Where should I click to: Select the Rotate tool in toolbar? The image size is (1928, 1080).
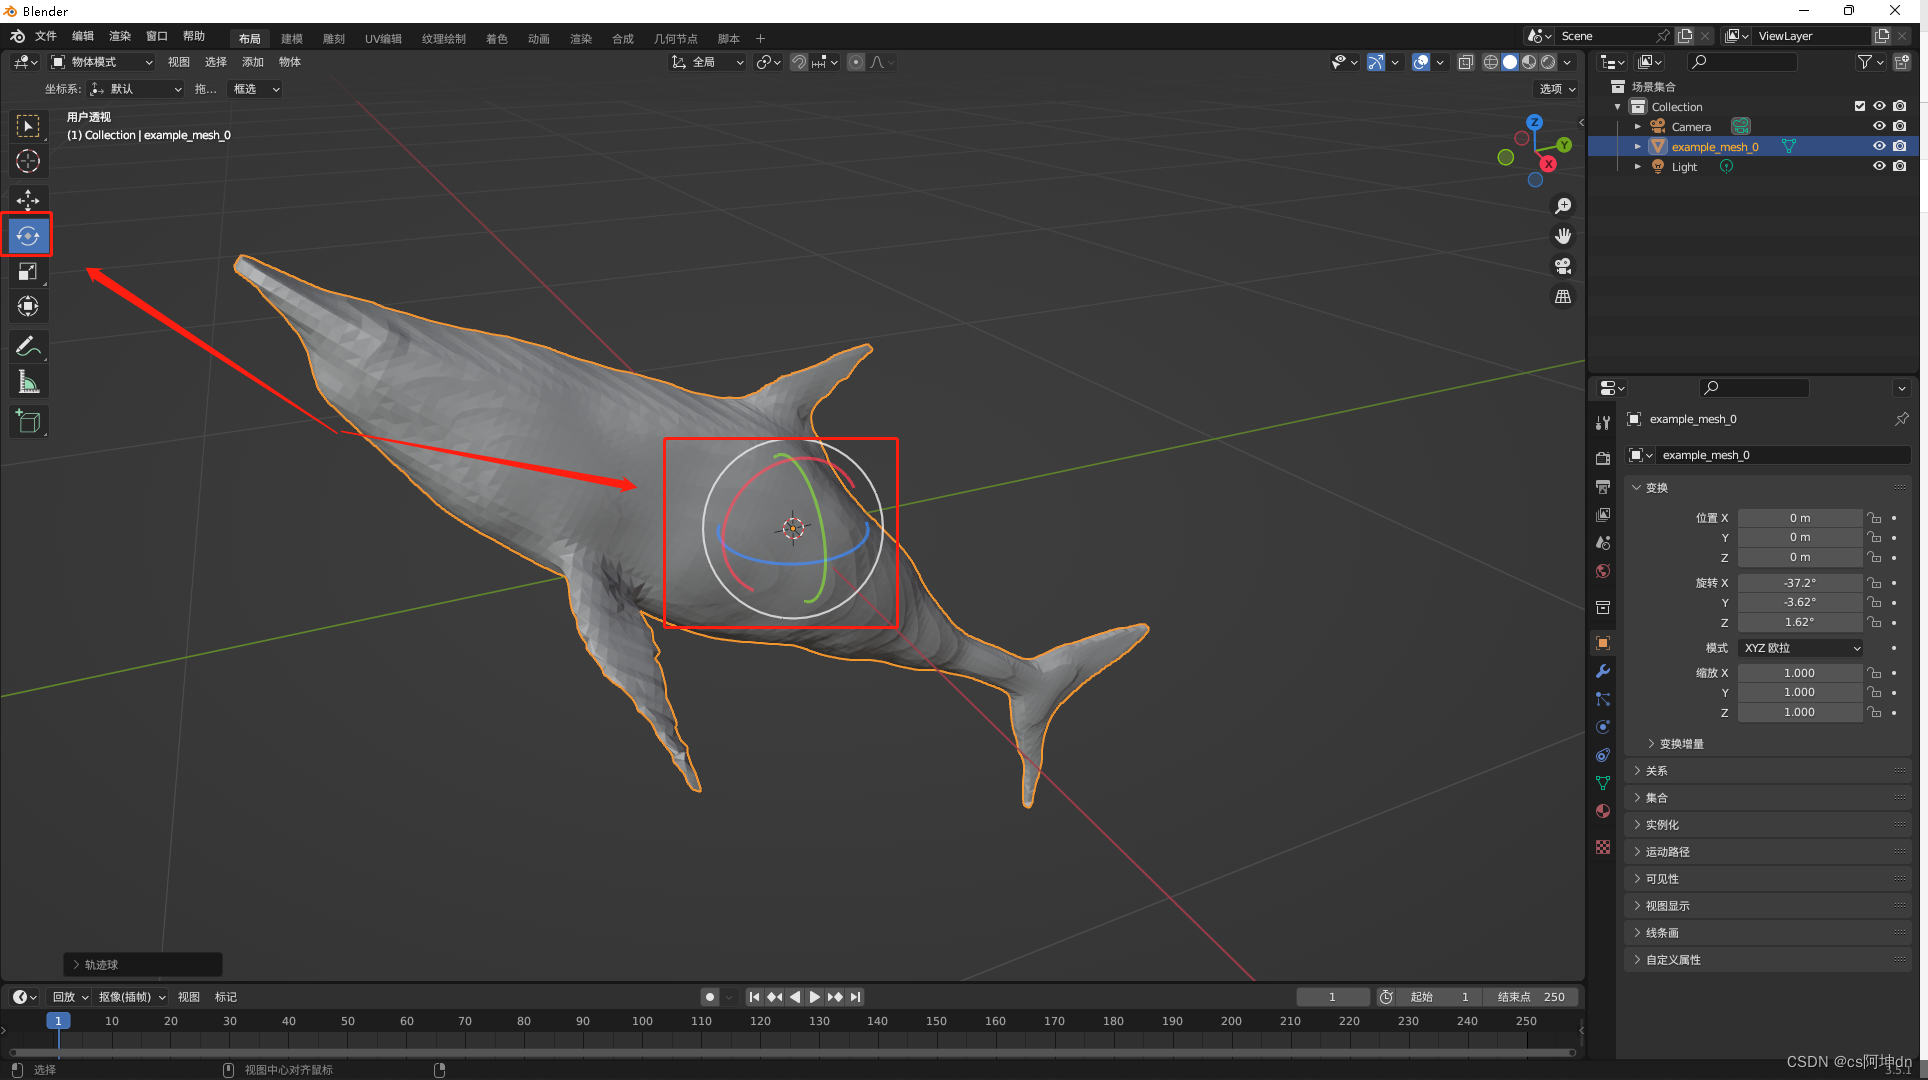point(28,237)
